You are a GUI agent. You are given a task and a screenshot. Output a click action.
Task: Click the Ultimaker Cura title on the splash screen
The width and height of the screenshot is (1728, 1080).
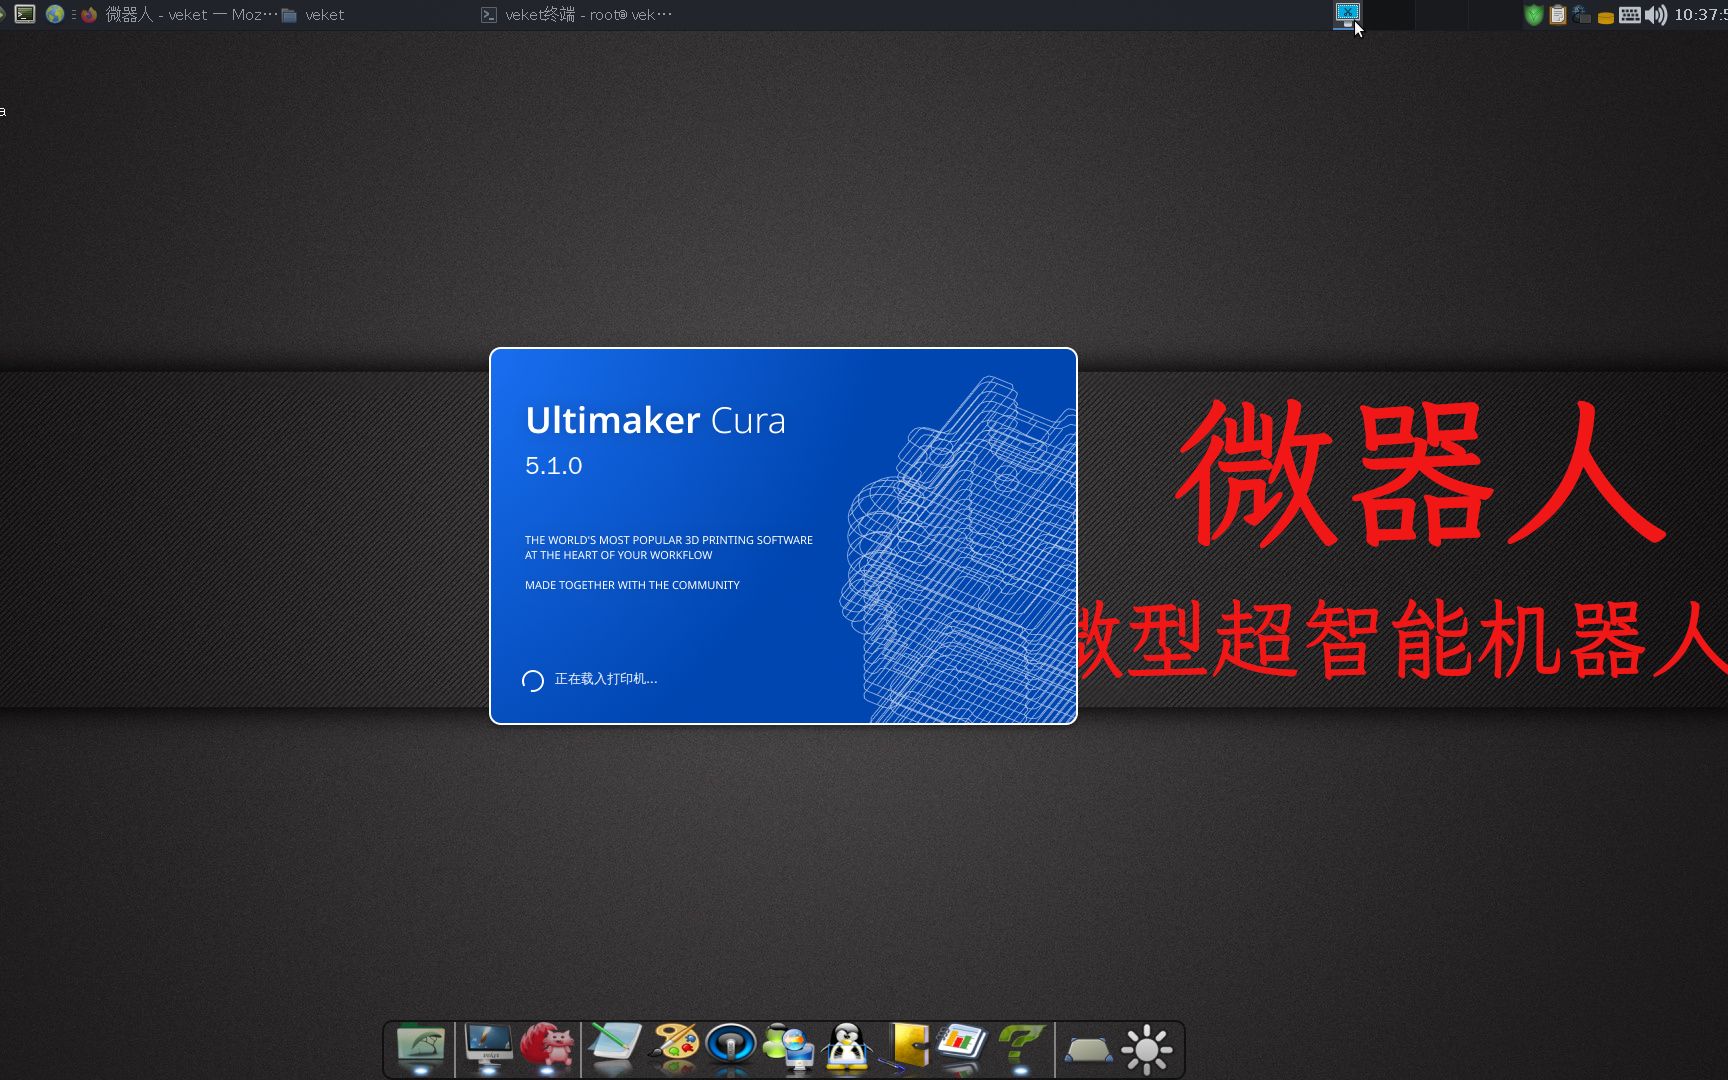(655, 421)
